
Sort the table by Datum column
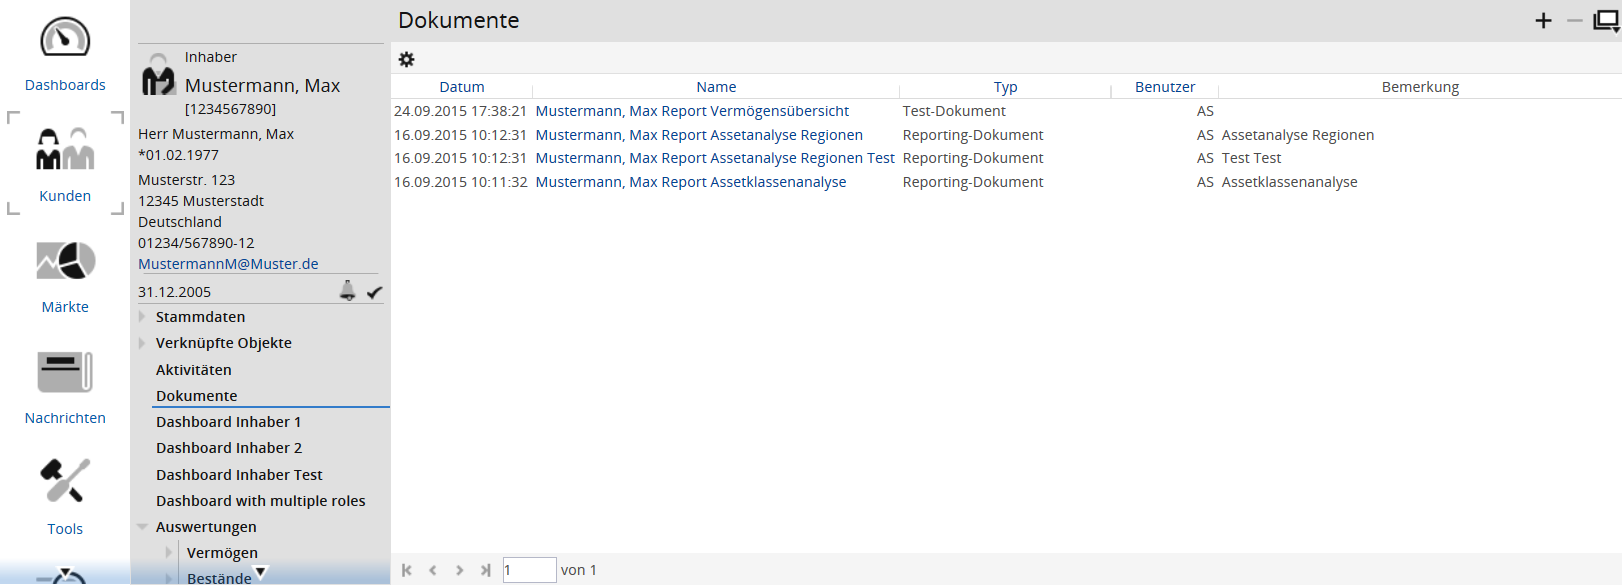pos(461,87)
